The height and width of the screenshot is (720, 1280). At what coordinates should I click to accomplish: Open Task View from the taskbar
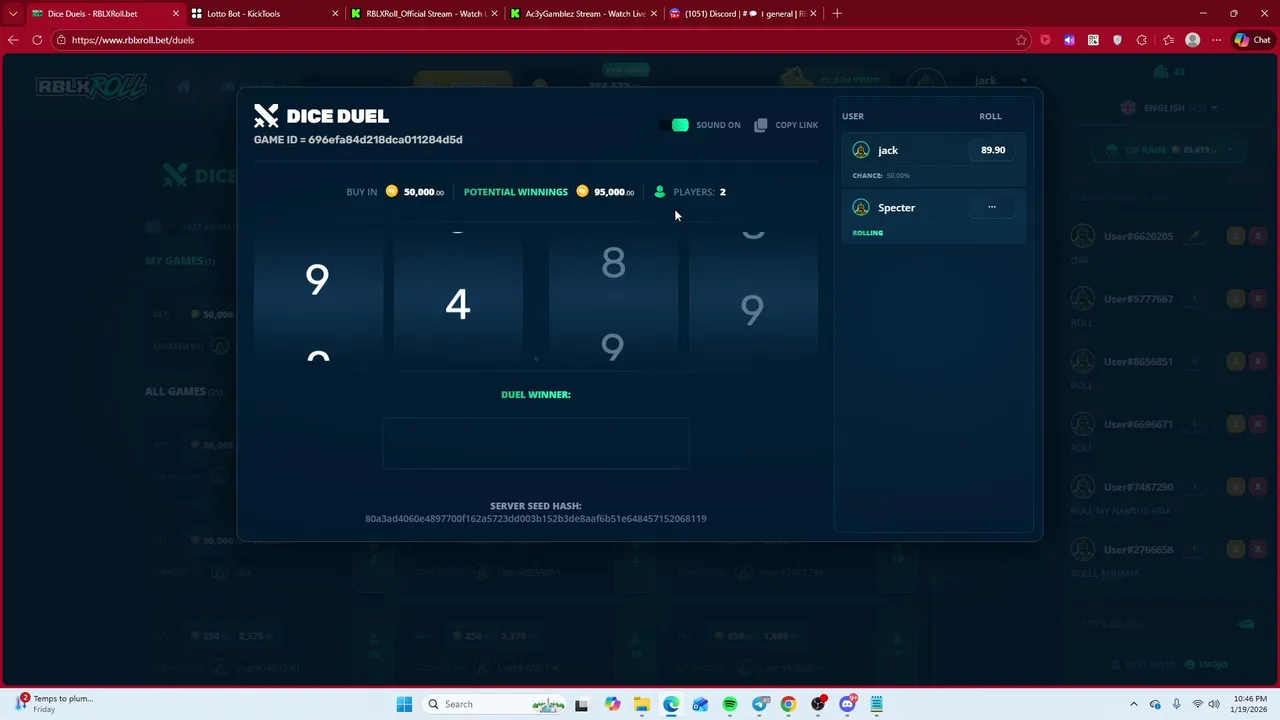582,704
